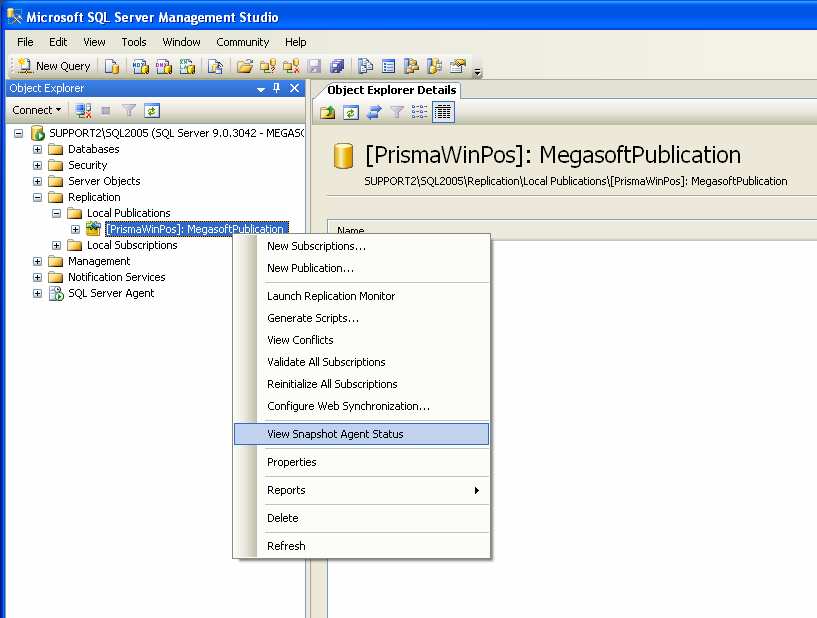
Task: Select View Conflicts menu entry
Action: pos(362,340)
